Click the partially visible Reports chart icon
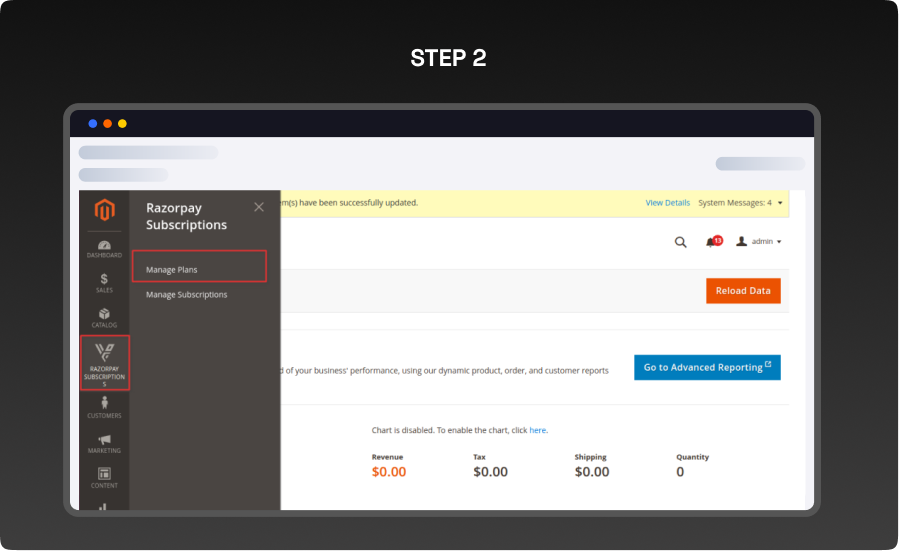899x551 pixels. tap(104, 506)
